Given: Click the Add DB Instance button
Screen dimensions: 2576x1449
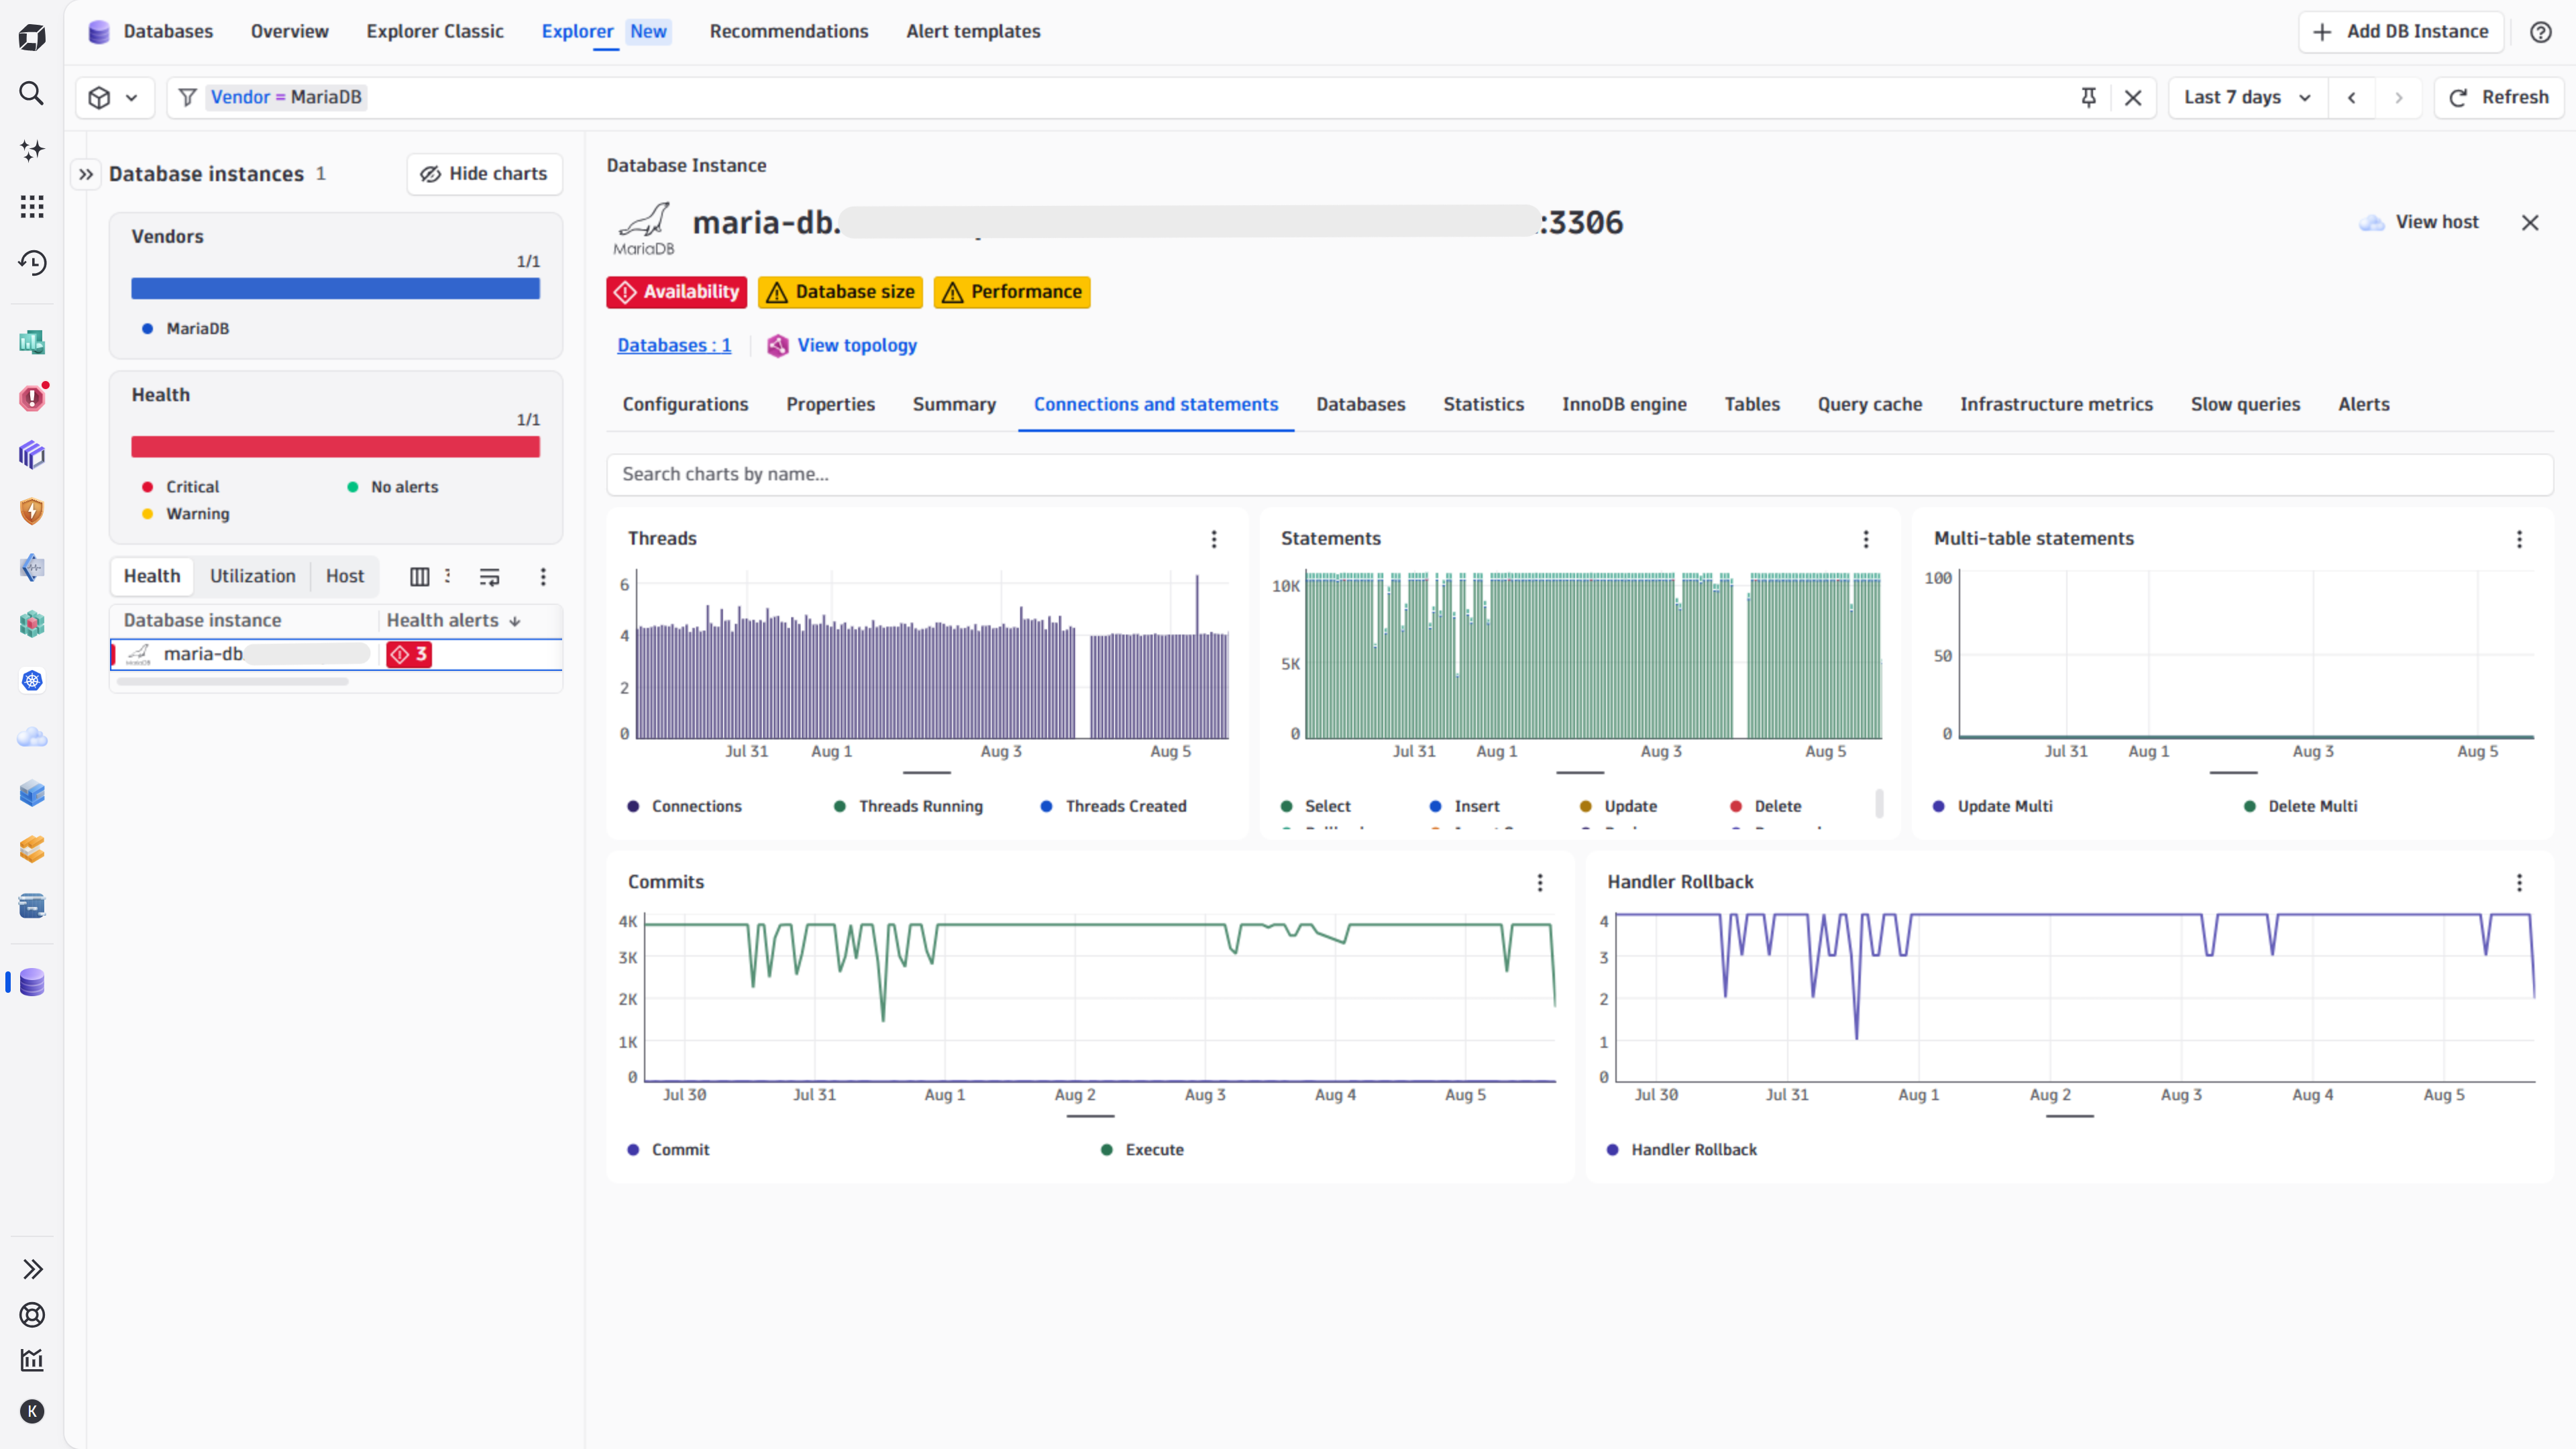Looking at the screenshot, I should 2401,31.
